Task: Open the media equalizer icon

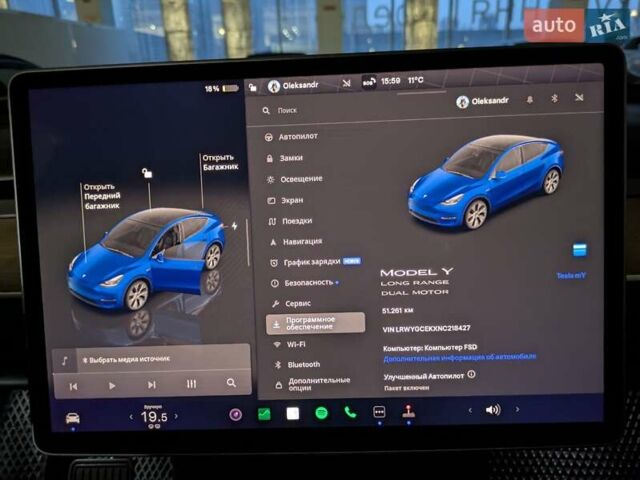Action: [x=191, y=384]
